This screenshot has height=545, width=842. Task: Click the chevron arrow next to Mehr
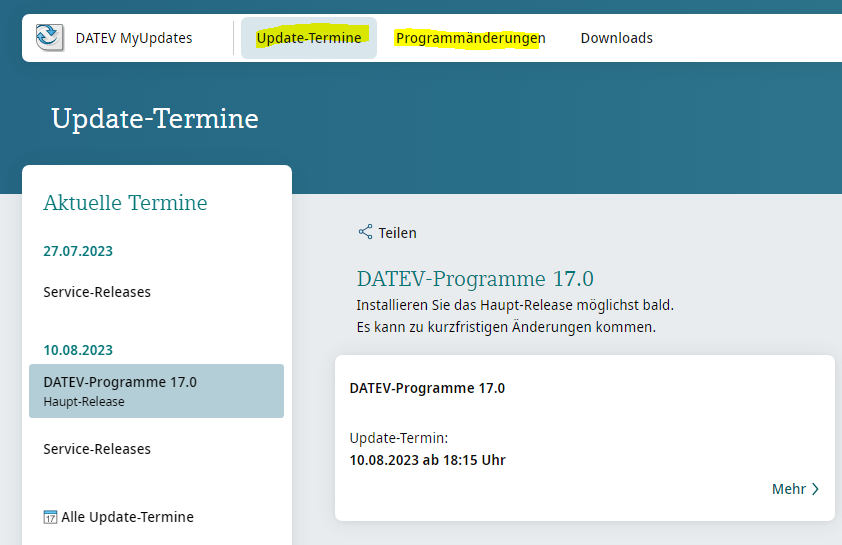tap(816, 489)
